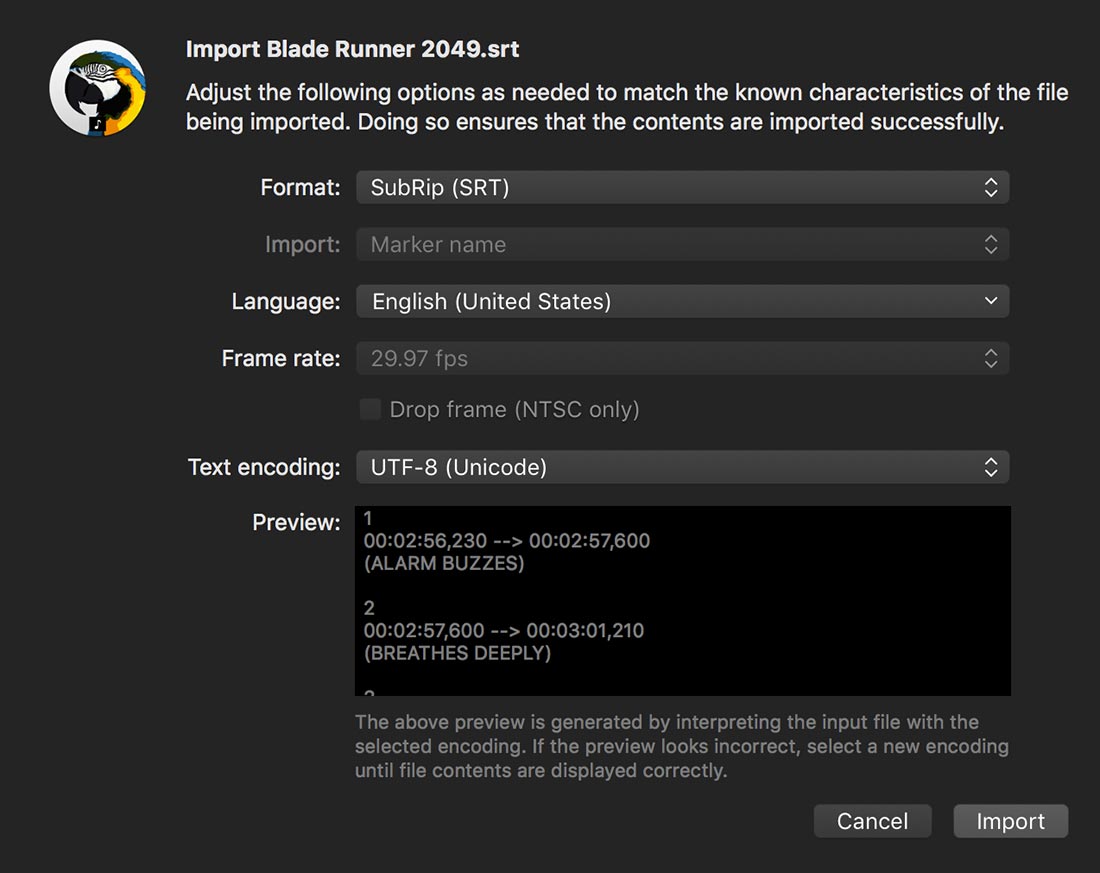Click the '(BREATHES DEEPLY)' line in the preview
The width and height of the screenshot is (1100, 873).
click(457, 653)
